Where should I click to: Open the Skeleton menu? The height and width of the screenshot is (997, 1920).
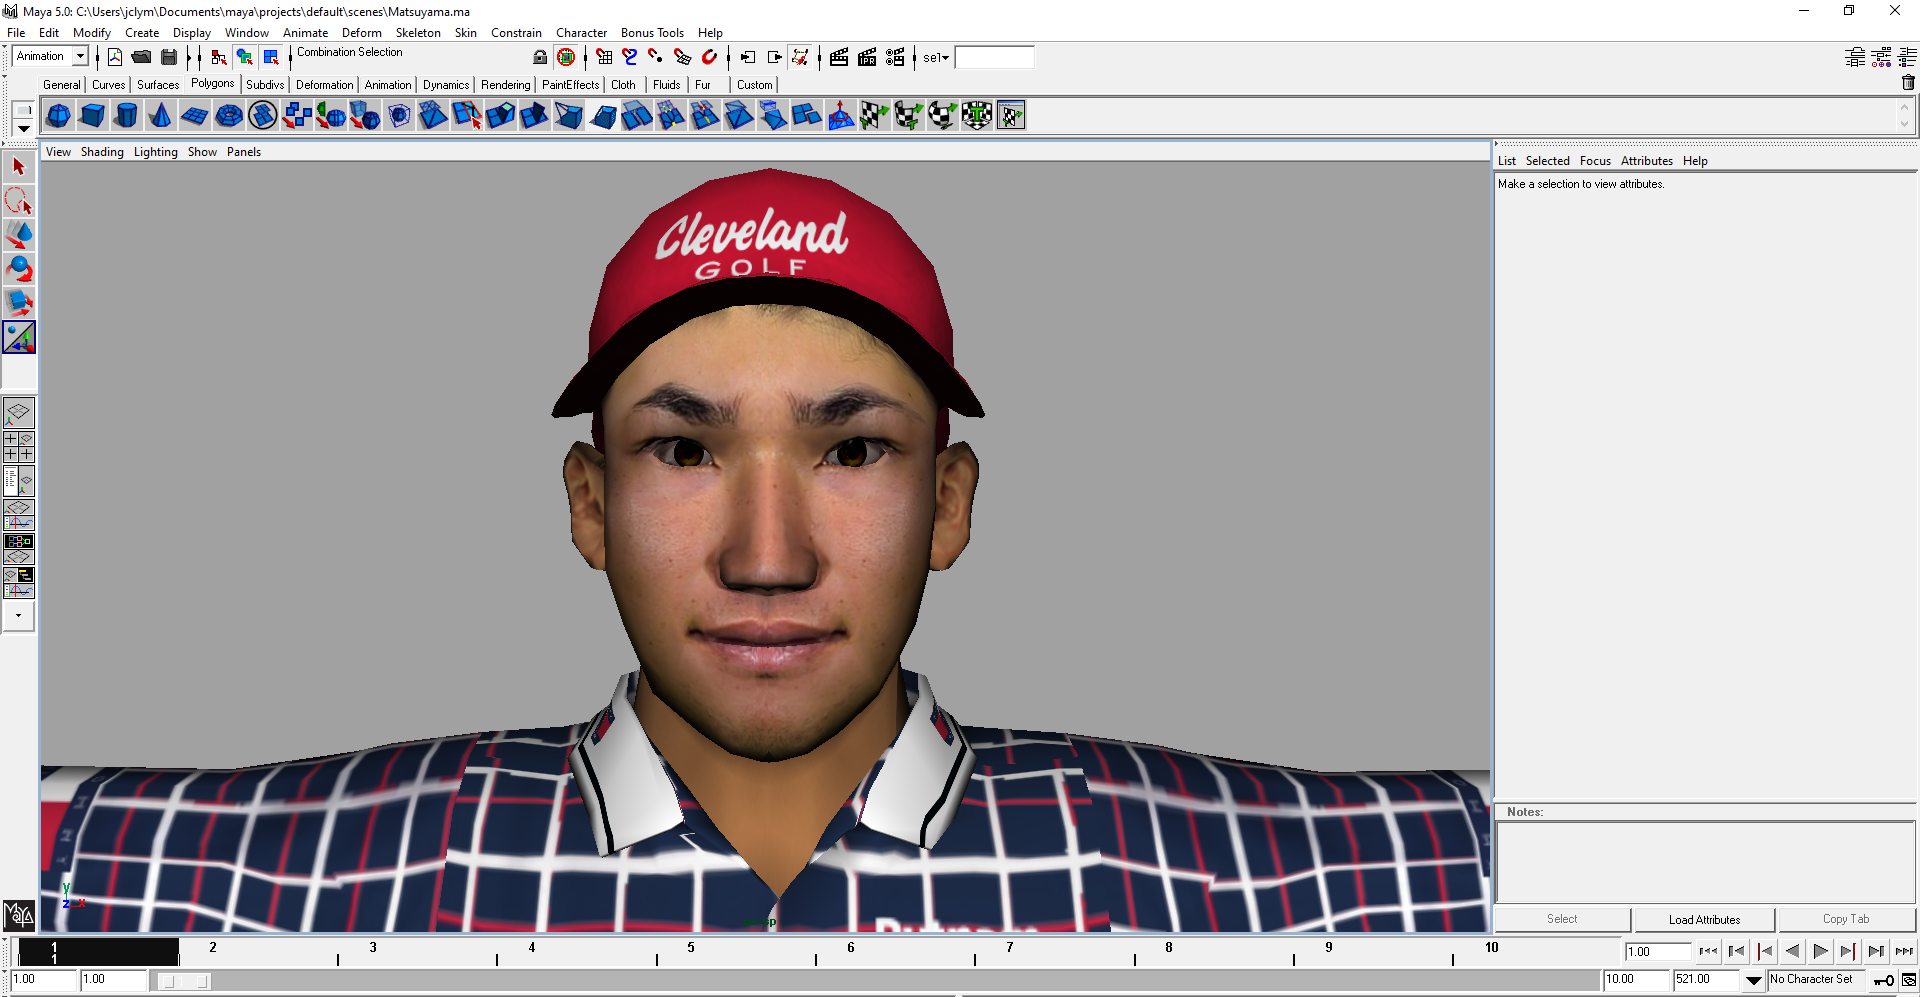click(418, 33)
